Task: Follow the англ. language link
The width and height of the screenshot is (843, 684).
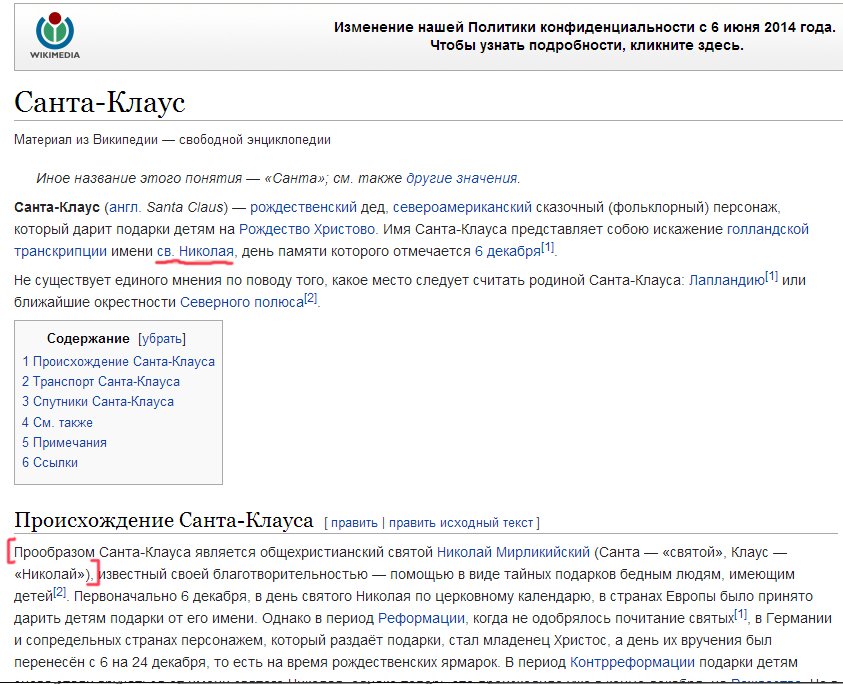Action: (x=124, y=207)
